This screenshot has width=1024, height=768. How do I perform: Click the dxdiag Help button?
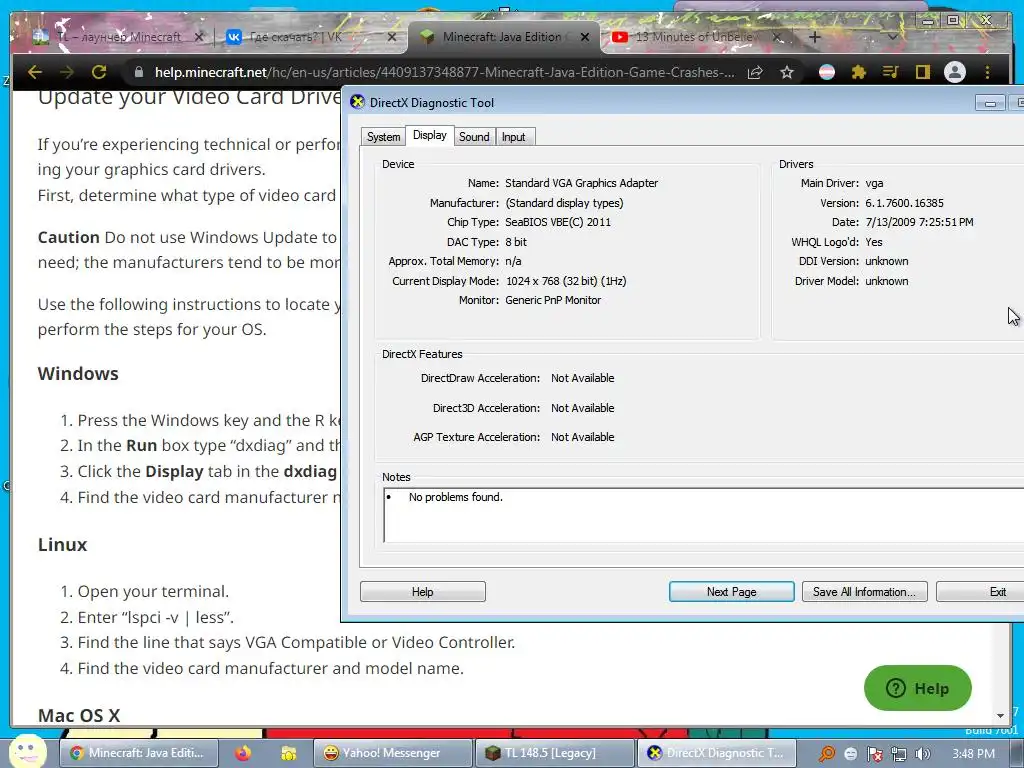423,592
